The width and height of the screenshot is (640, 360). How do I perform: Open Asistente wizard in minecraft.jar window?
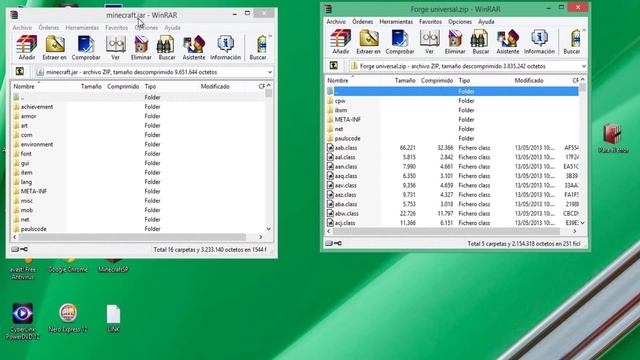pyautogui.click(x=194, y=48)
